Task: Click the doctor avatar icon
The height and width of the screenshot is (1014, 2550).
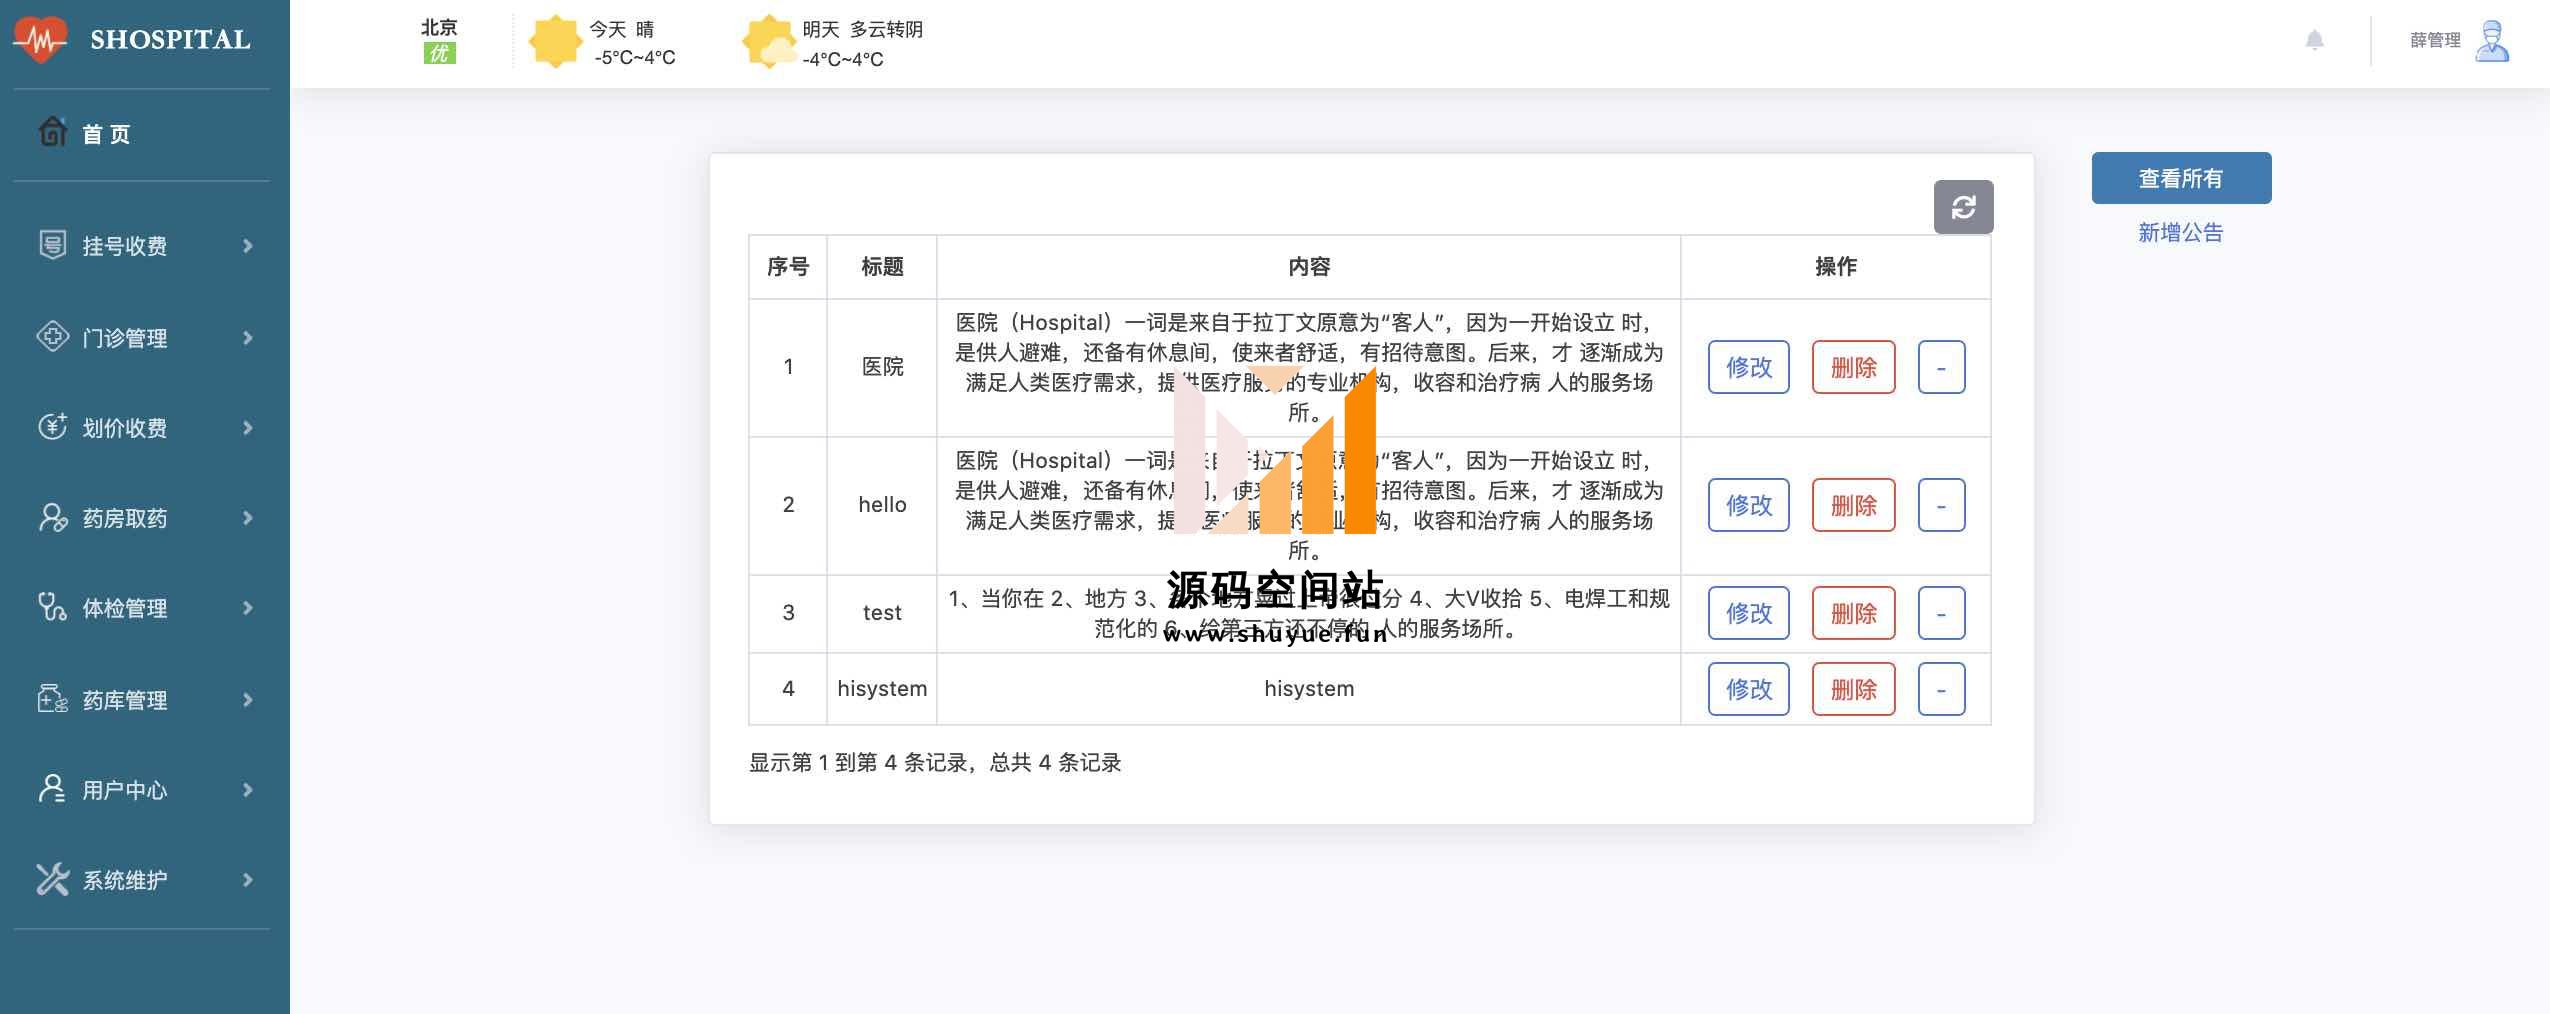Action: (2492, 41)
